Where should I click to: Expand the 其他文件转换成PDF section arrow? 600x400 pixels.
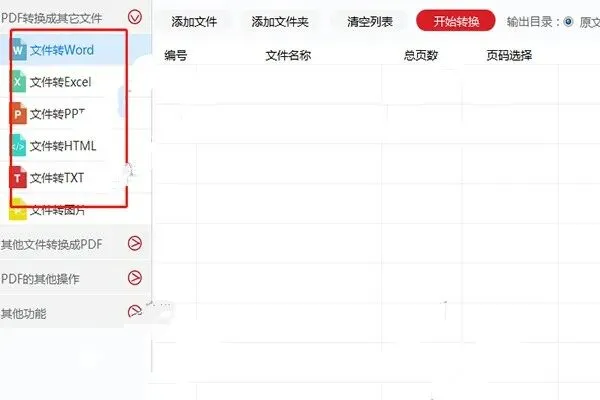point(135,243)
